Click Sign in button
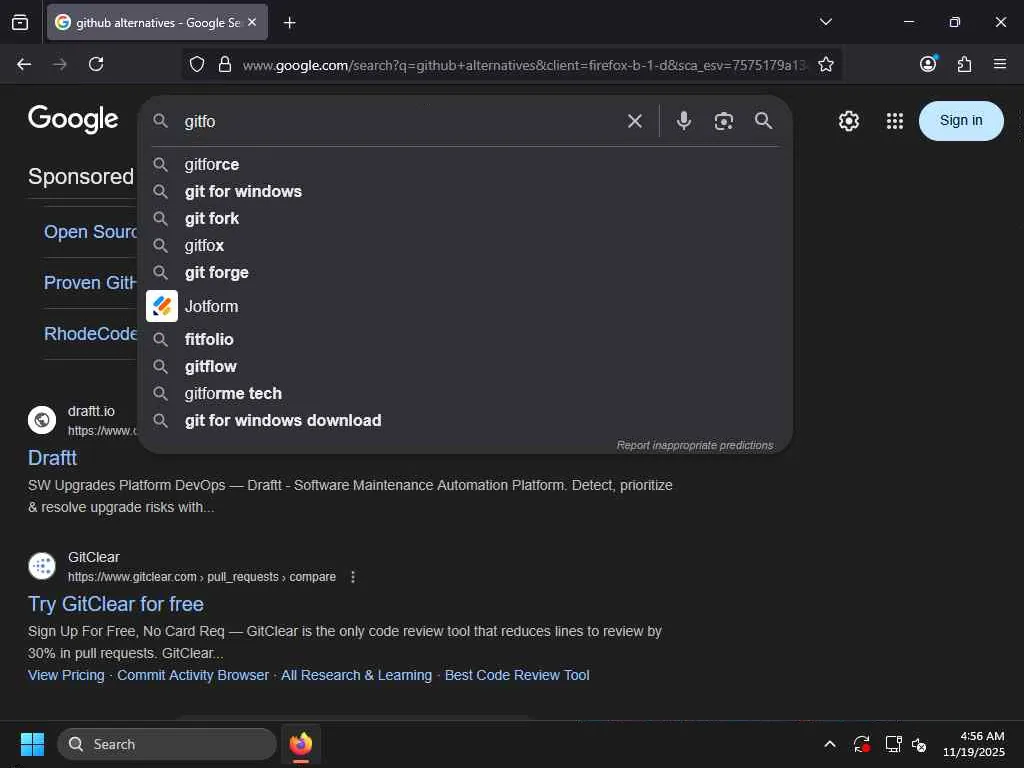 pyautogui.click(x=961, y=121)
